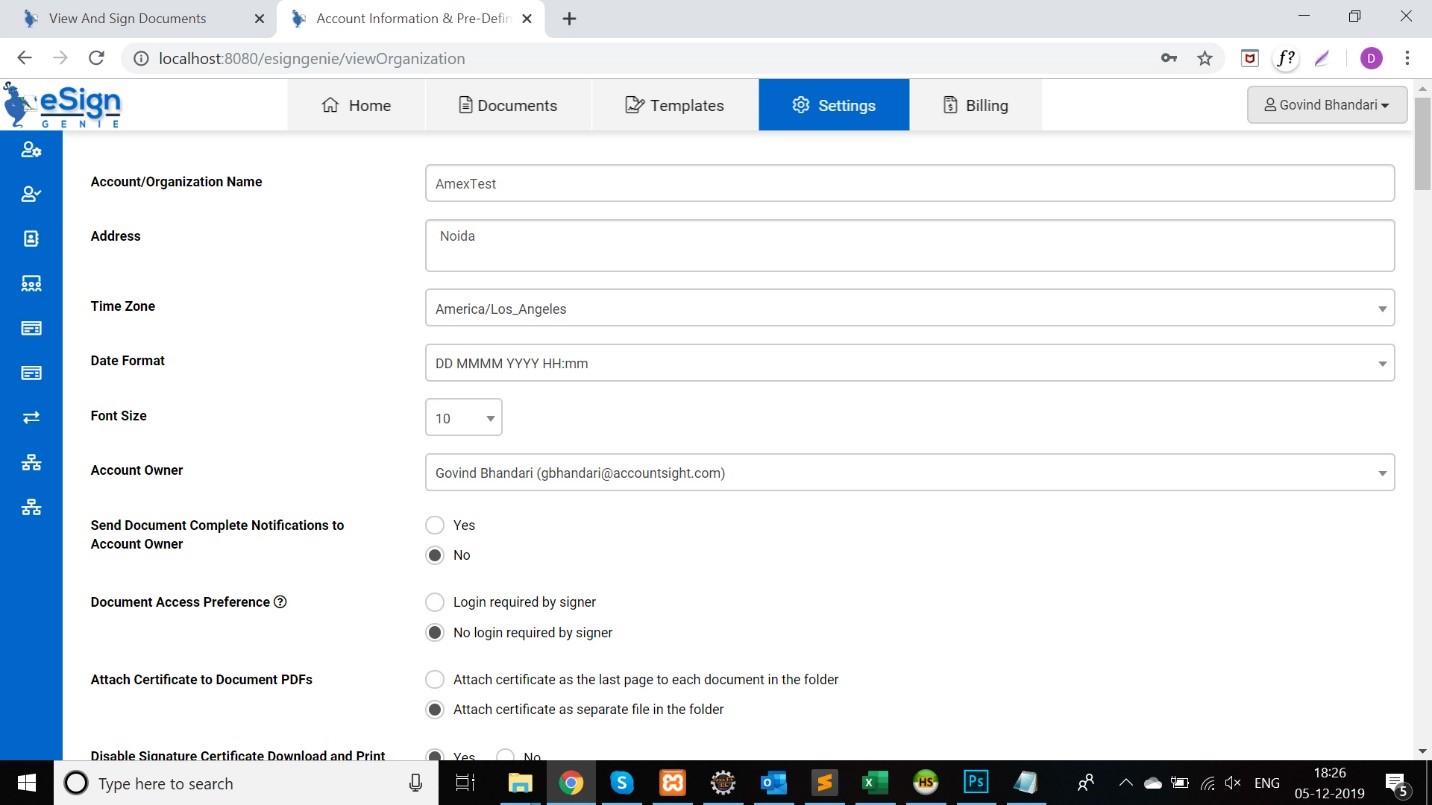Select login required by signer option

click(435, 602)
